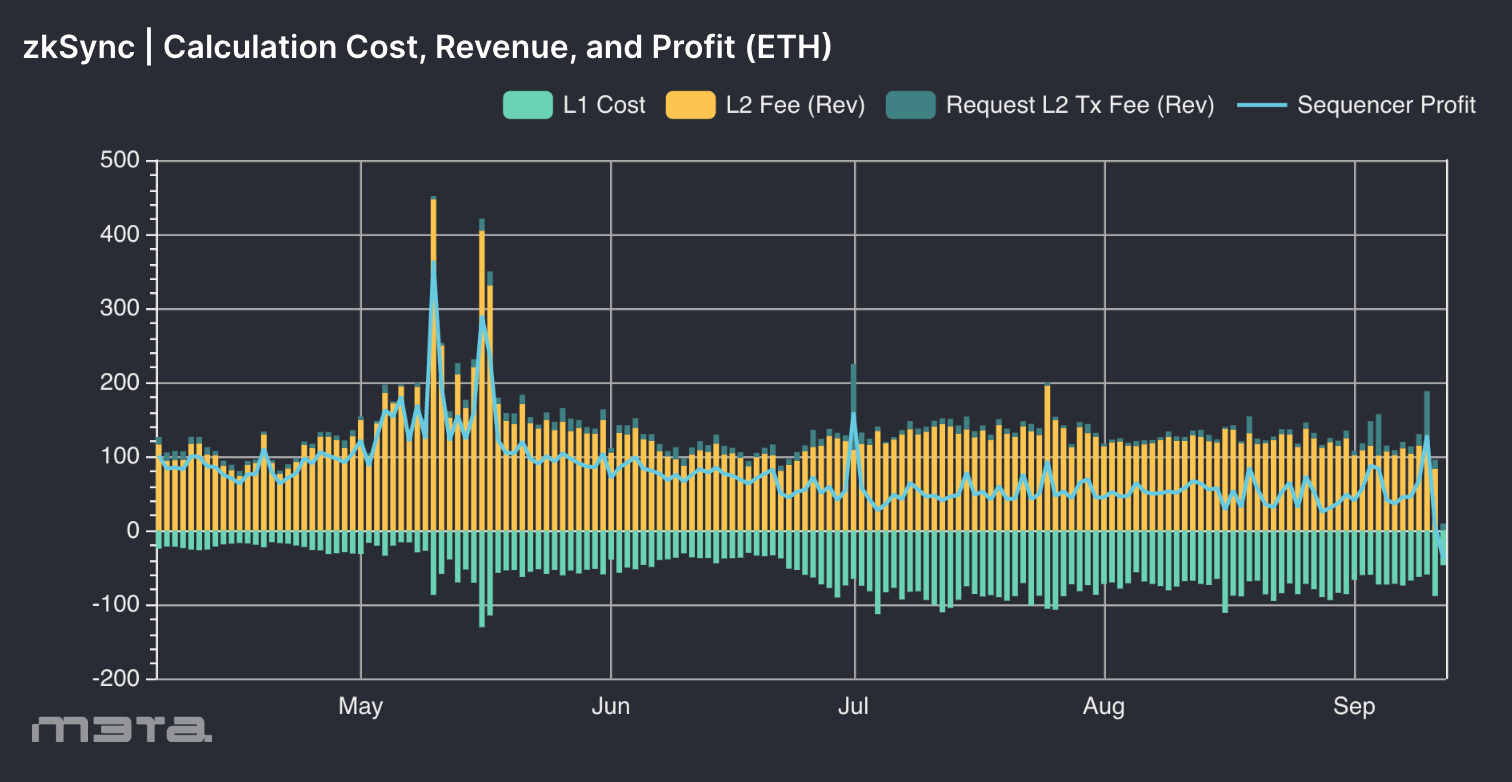Disable the "Sequencer Profit" legend label
Screen dimensions: 1512x782
point(1386,105)
